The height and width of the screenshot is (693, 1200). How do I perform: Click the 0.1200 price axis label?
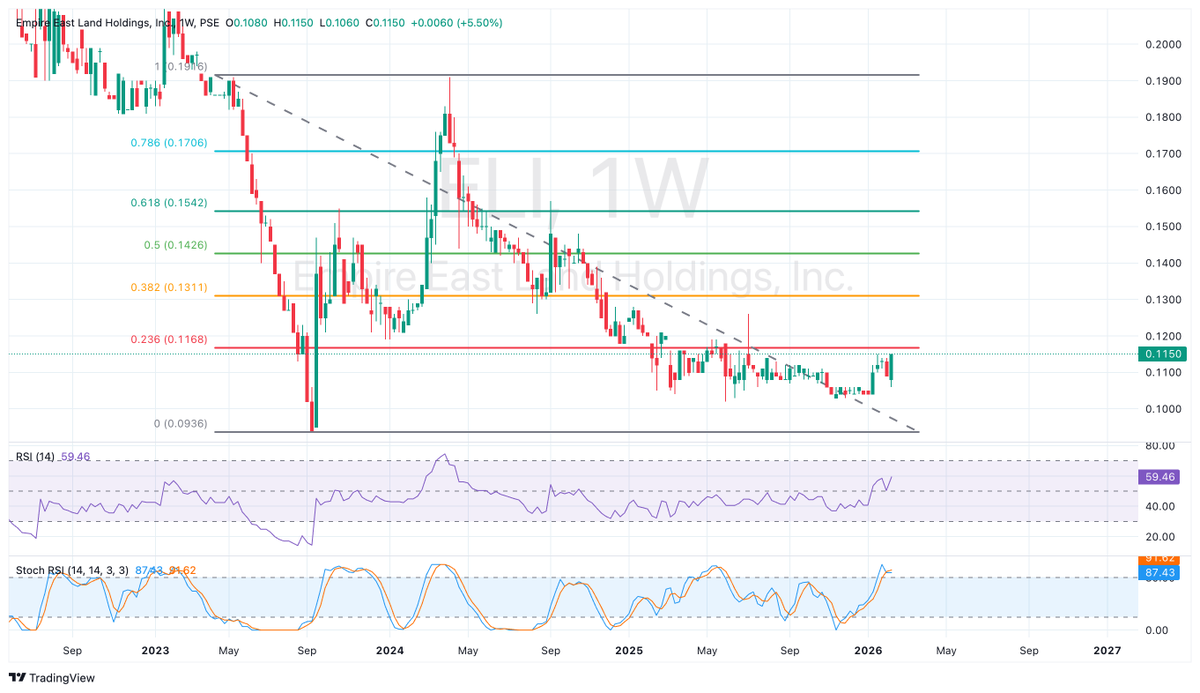point(1163,336)
